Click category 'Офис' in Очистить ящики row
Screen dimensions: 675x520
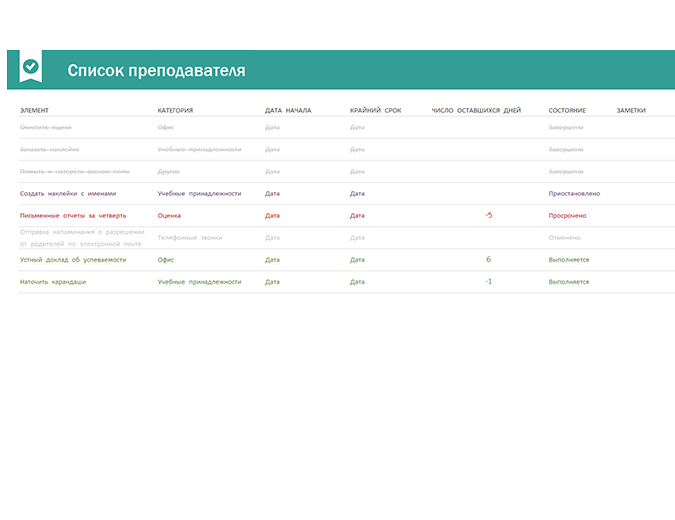pyautogui.click(x=166, y=127)
